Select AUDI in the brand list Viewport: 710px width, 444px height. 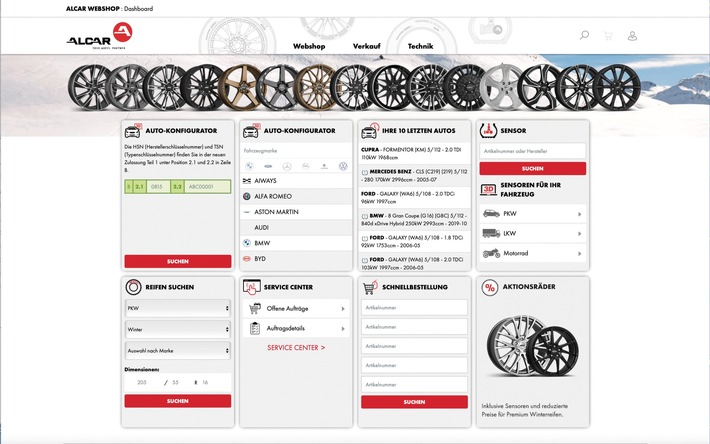click(296, 227)
